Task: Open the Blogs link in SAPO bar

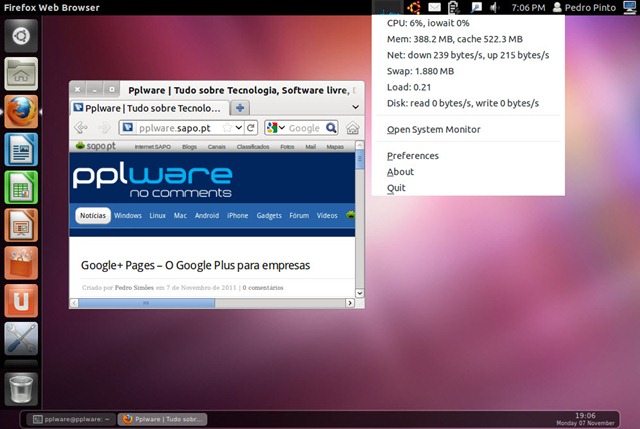Action: (x=189, y=147)
